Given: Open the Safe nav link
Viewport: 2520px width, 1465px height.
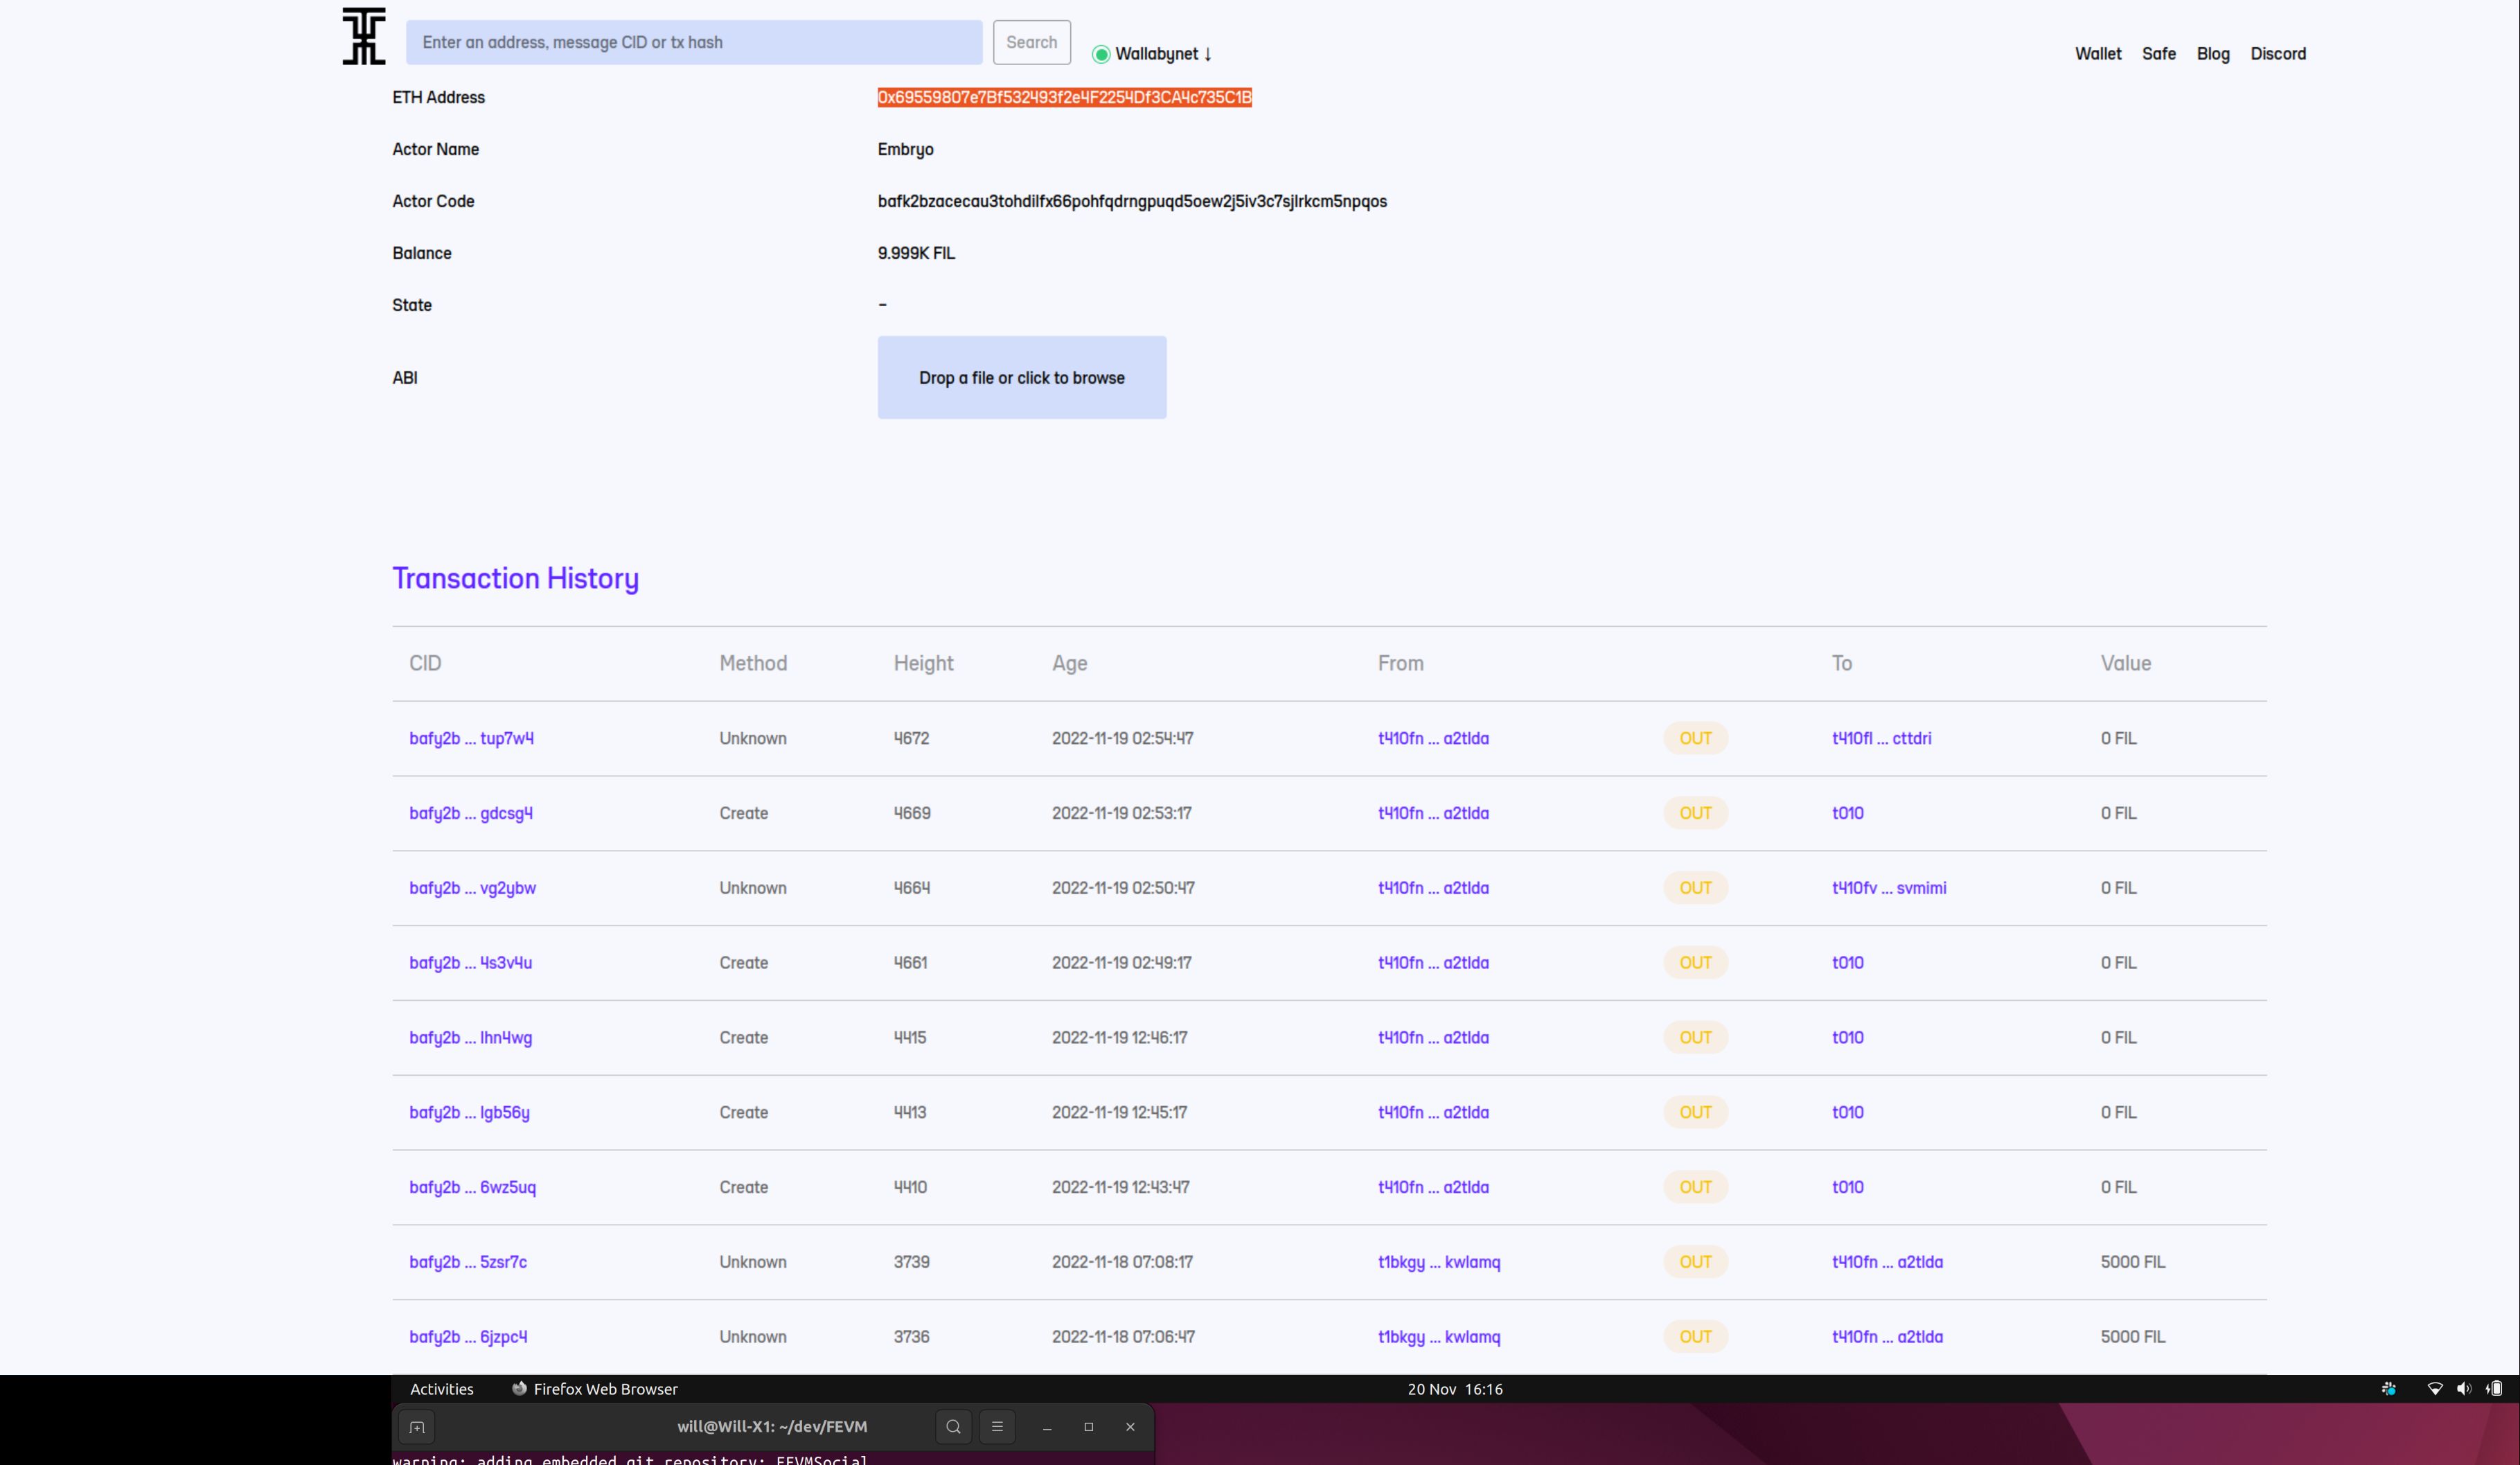Looking at the screenshot, I should pyautogui.click(x=2159, y=54).
